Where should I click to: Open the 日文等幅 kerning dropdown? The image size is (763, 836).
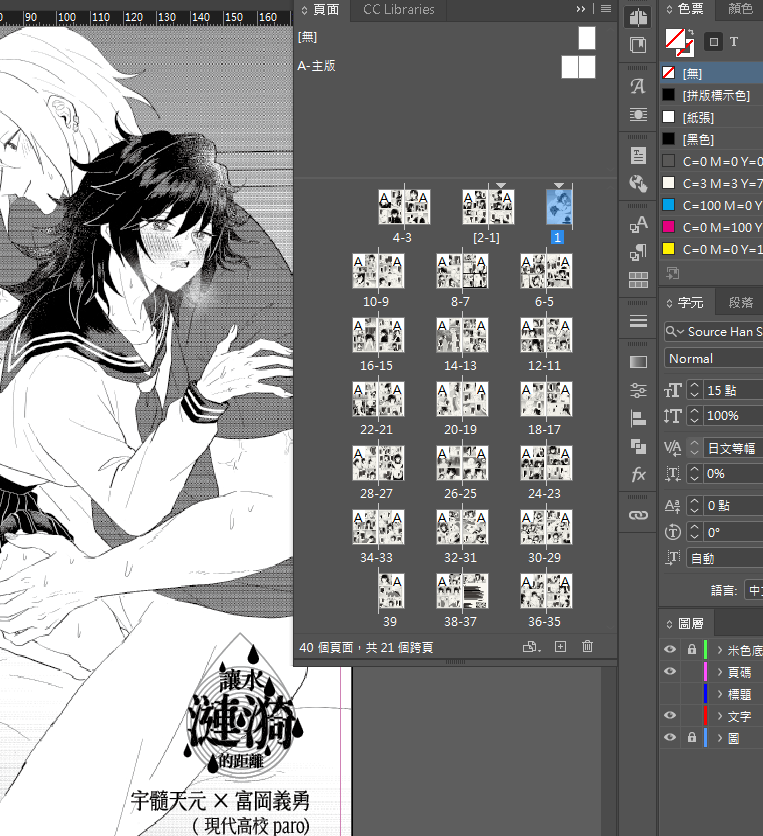[x=733, y=448]
